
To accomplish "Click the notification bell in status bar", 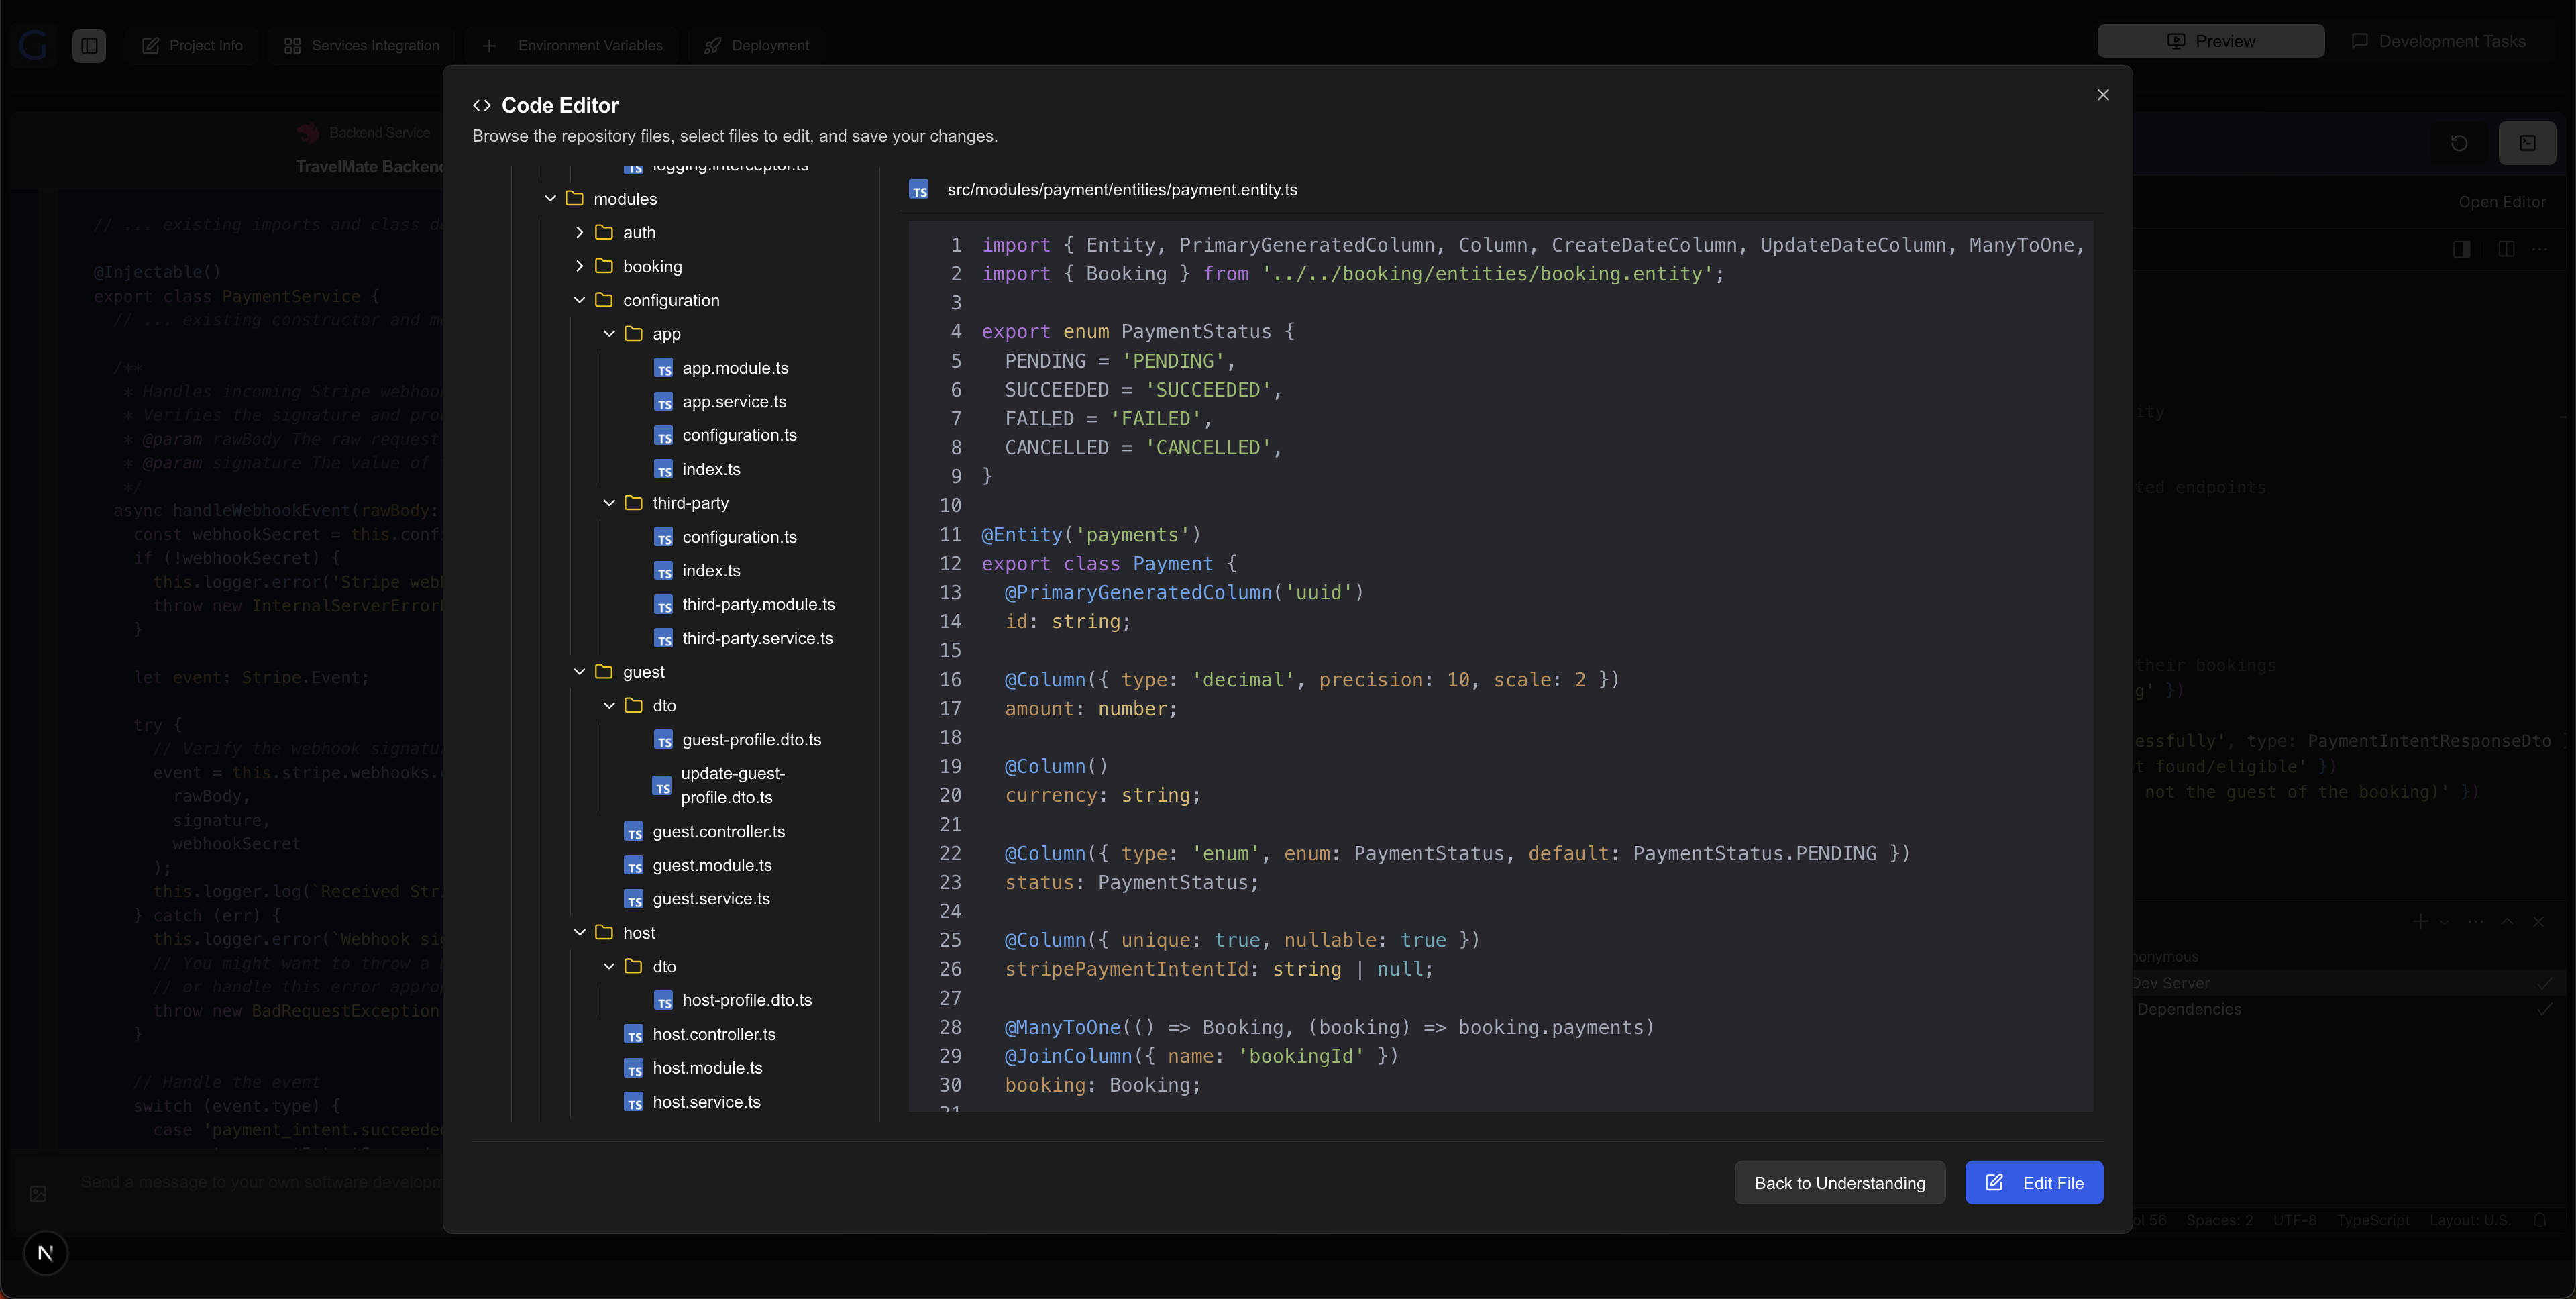I will tap(2540, 1220).
